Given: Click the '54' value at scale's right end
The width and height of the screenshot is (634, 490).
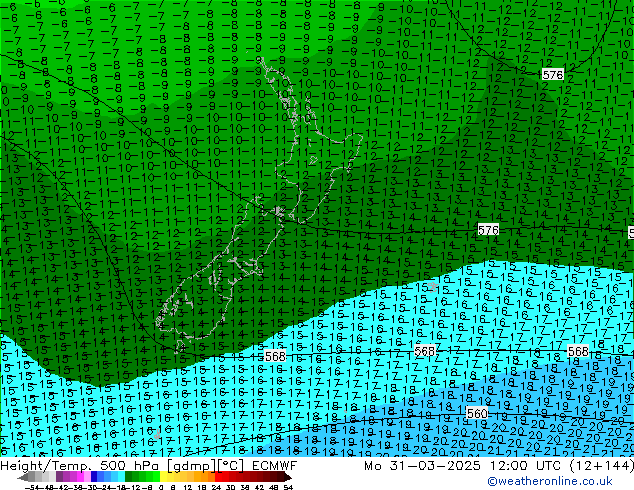Looking at the screenshot, I should 287,487.
